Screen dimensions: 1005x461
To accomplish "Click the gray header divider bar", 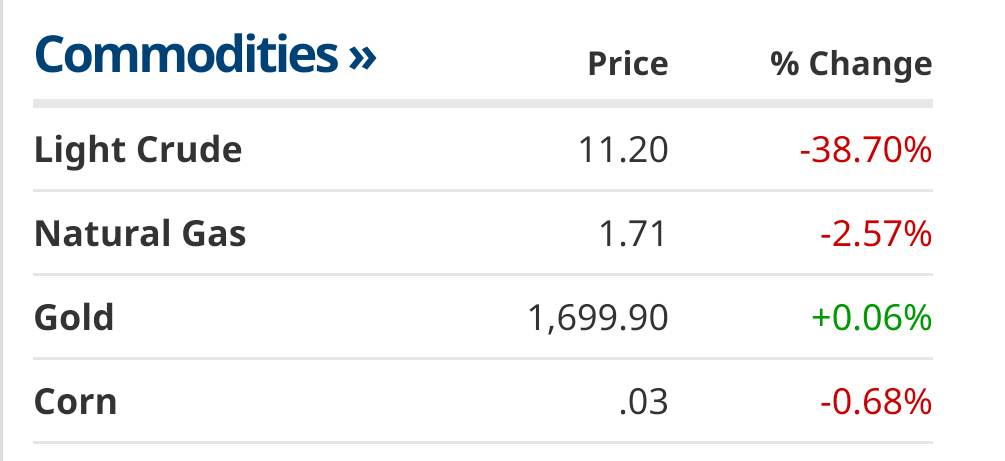I will point(483,103).
